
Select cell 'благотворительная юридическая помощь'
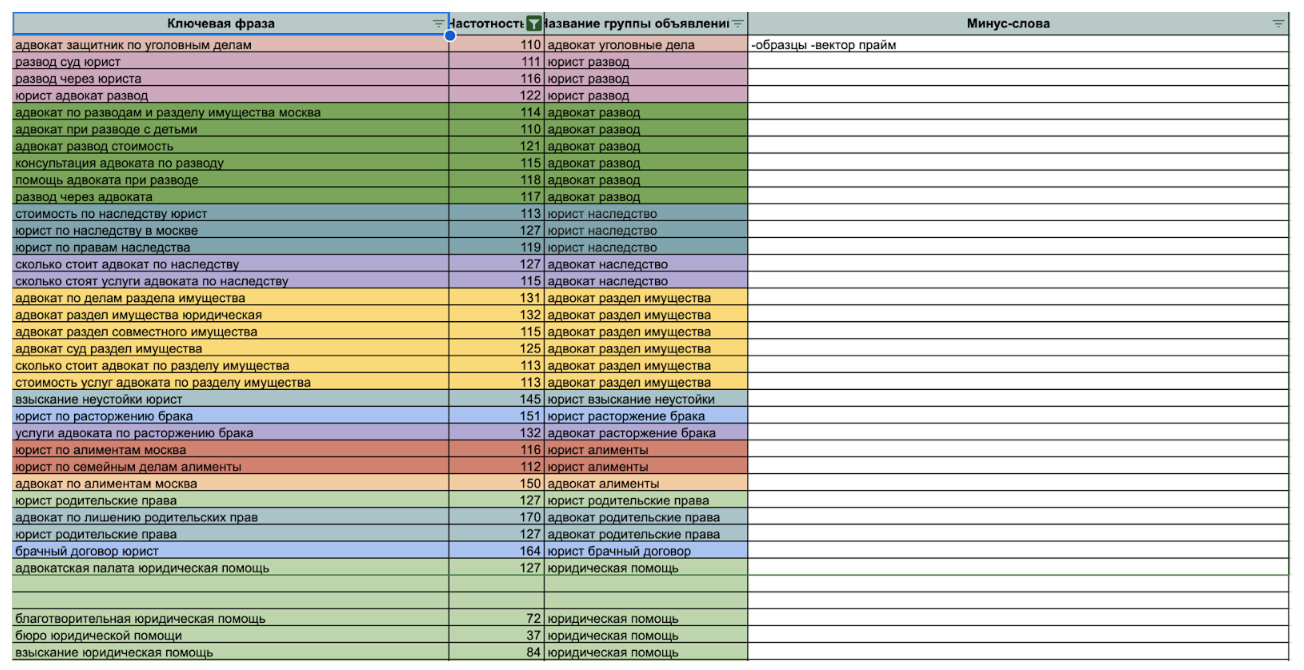tap(231, 619)
